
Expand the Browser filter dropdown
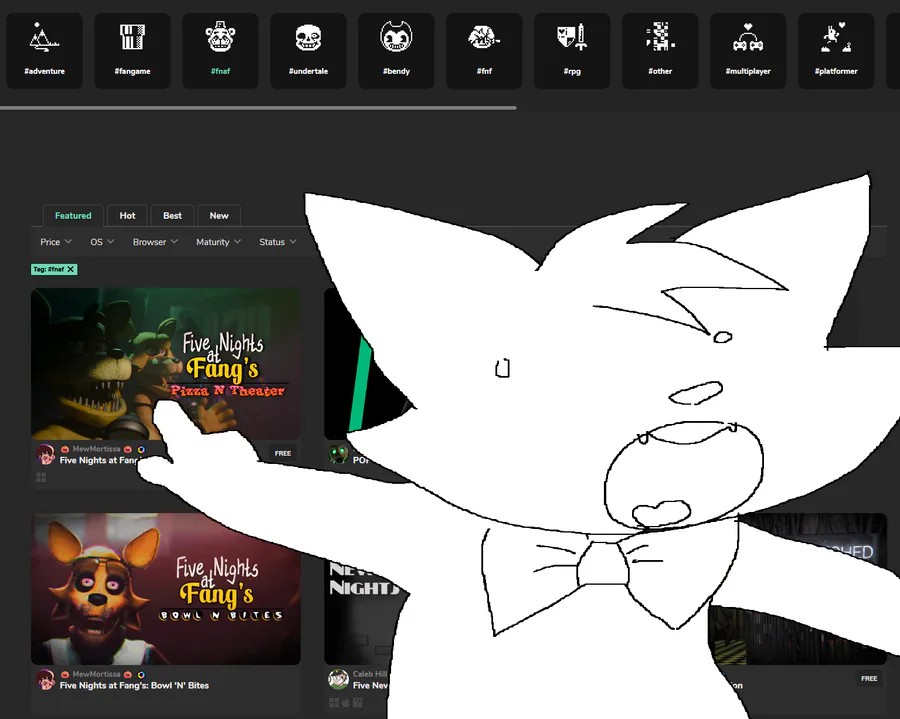pyautogui.click(x=155, y=242)
